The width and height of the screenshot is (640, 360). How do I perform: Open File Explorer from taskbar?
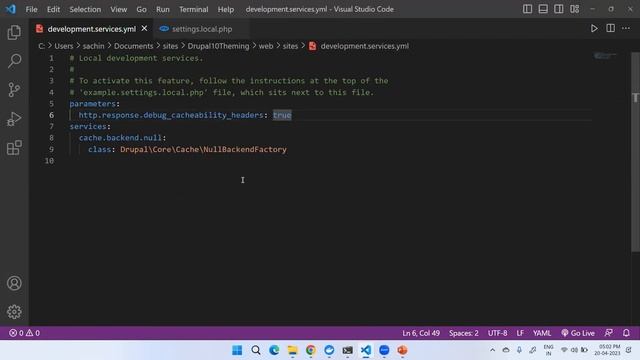[x=292, y=350]
